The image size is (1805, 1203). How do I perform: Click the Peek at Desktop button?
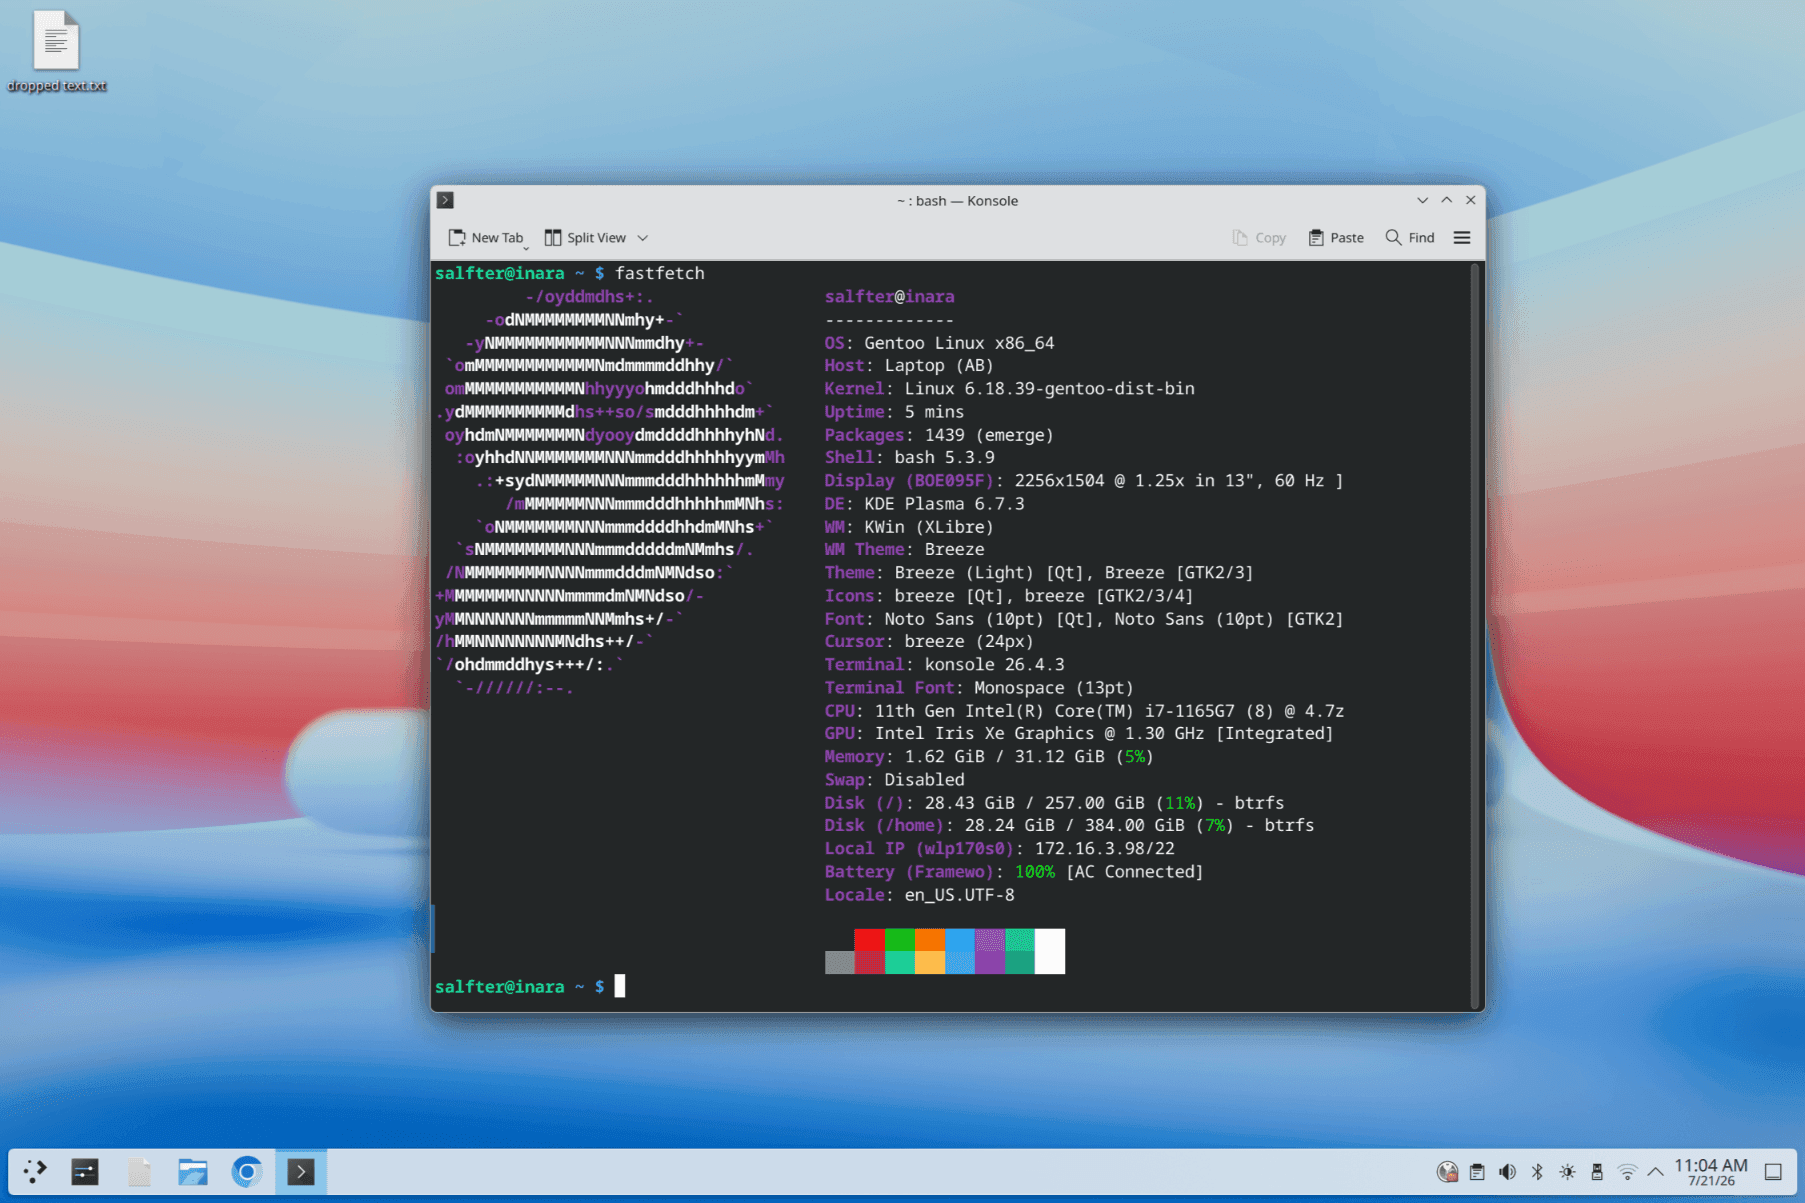[1773, 1172]
